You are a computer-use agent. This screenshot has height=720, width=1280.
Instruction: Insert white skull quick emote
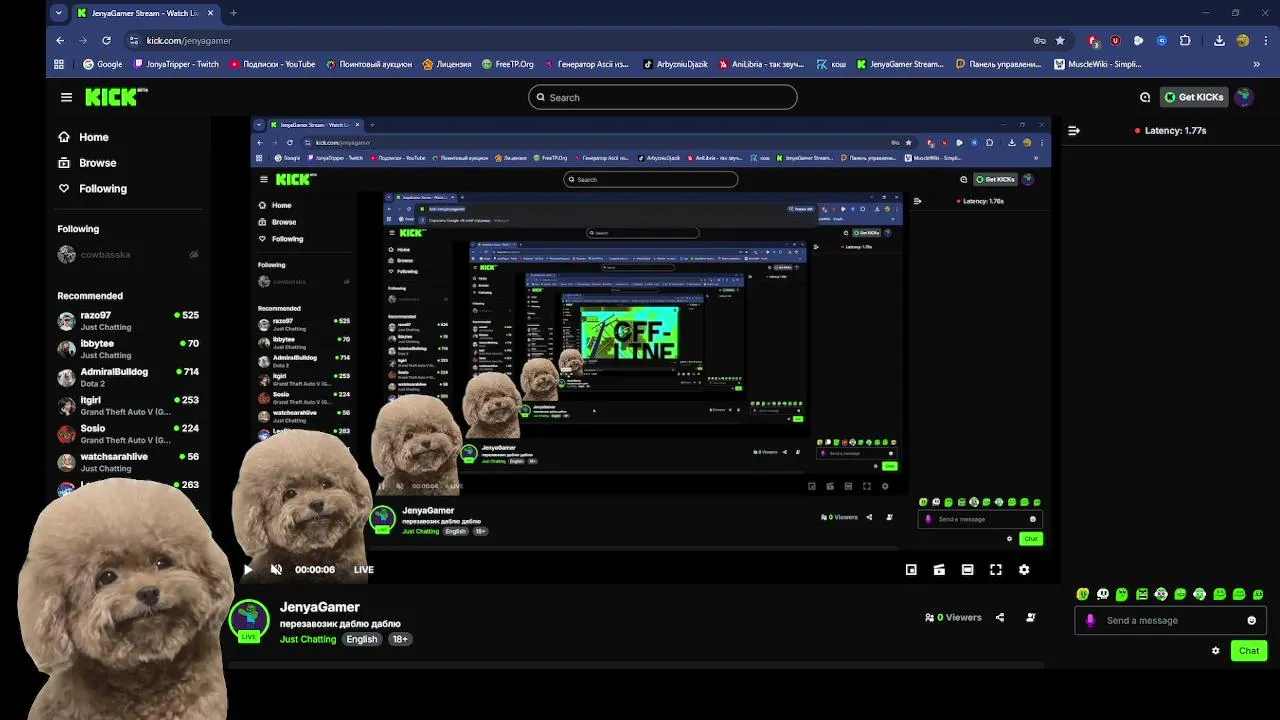pyautogui.click(x=1103, y=594)
